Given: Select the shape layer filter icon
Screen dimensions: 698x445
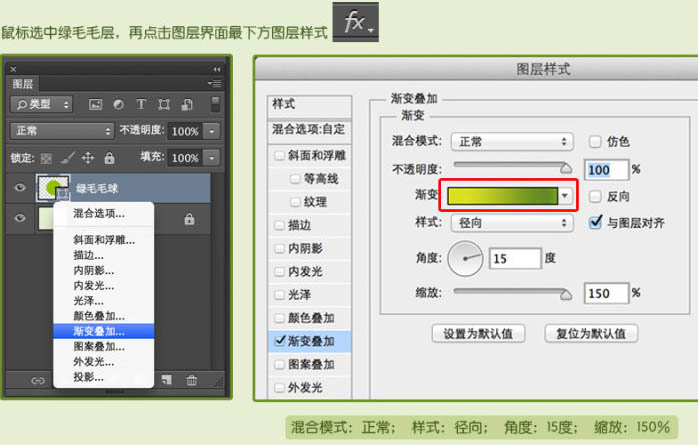Looking at the screenshot, I should coord(164,105).
